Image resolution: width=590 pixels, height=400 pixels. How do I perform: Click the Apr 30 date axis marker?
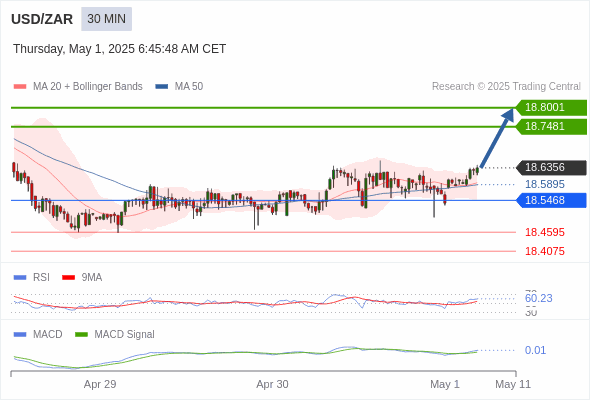272,384
